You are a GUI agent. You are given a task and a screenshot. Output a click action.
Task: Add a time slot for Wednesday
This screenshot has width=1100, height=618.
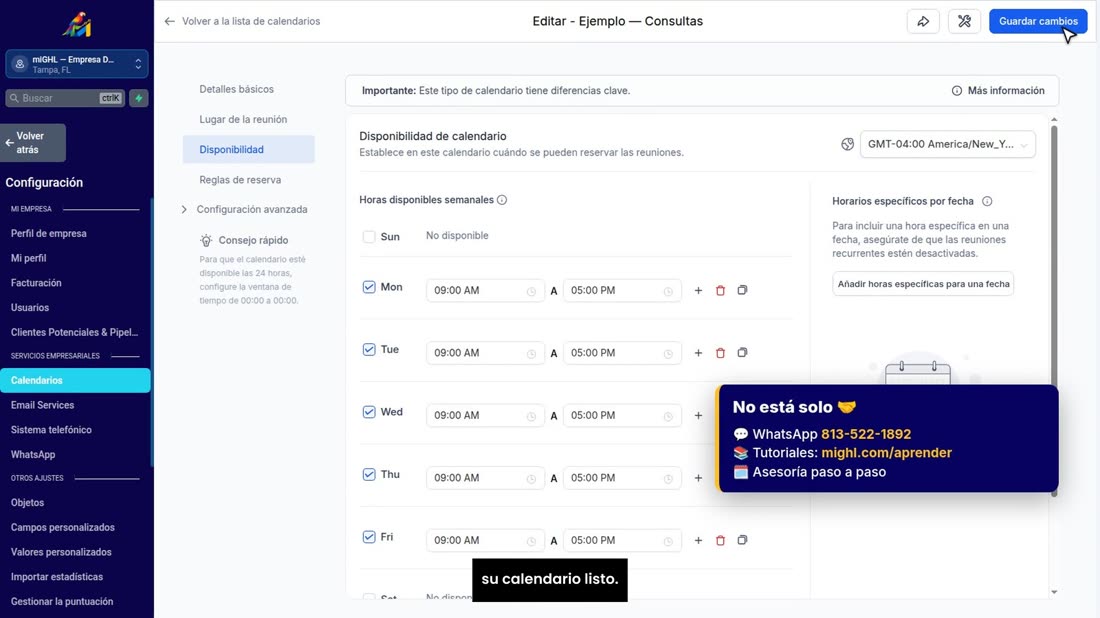click(698, 415)
